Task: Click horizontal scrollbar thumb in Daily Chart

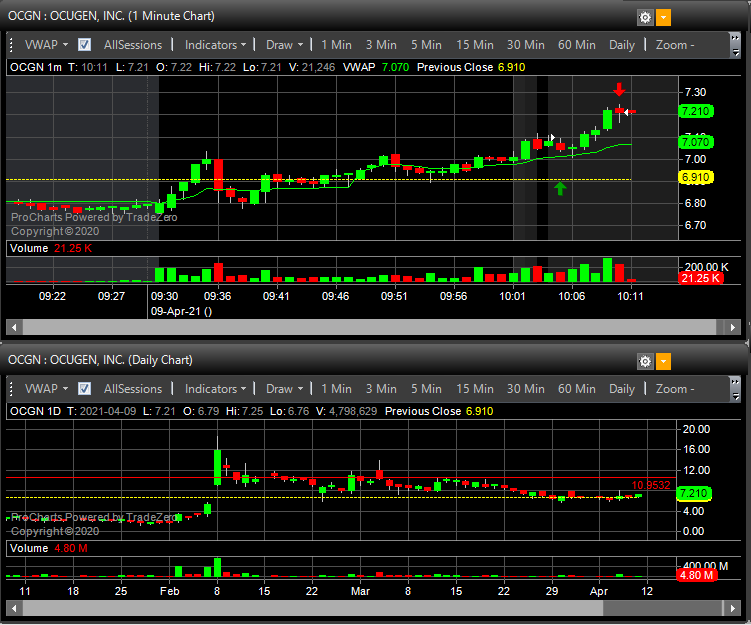Action: pos(313,608)
